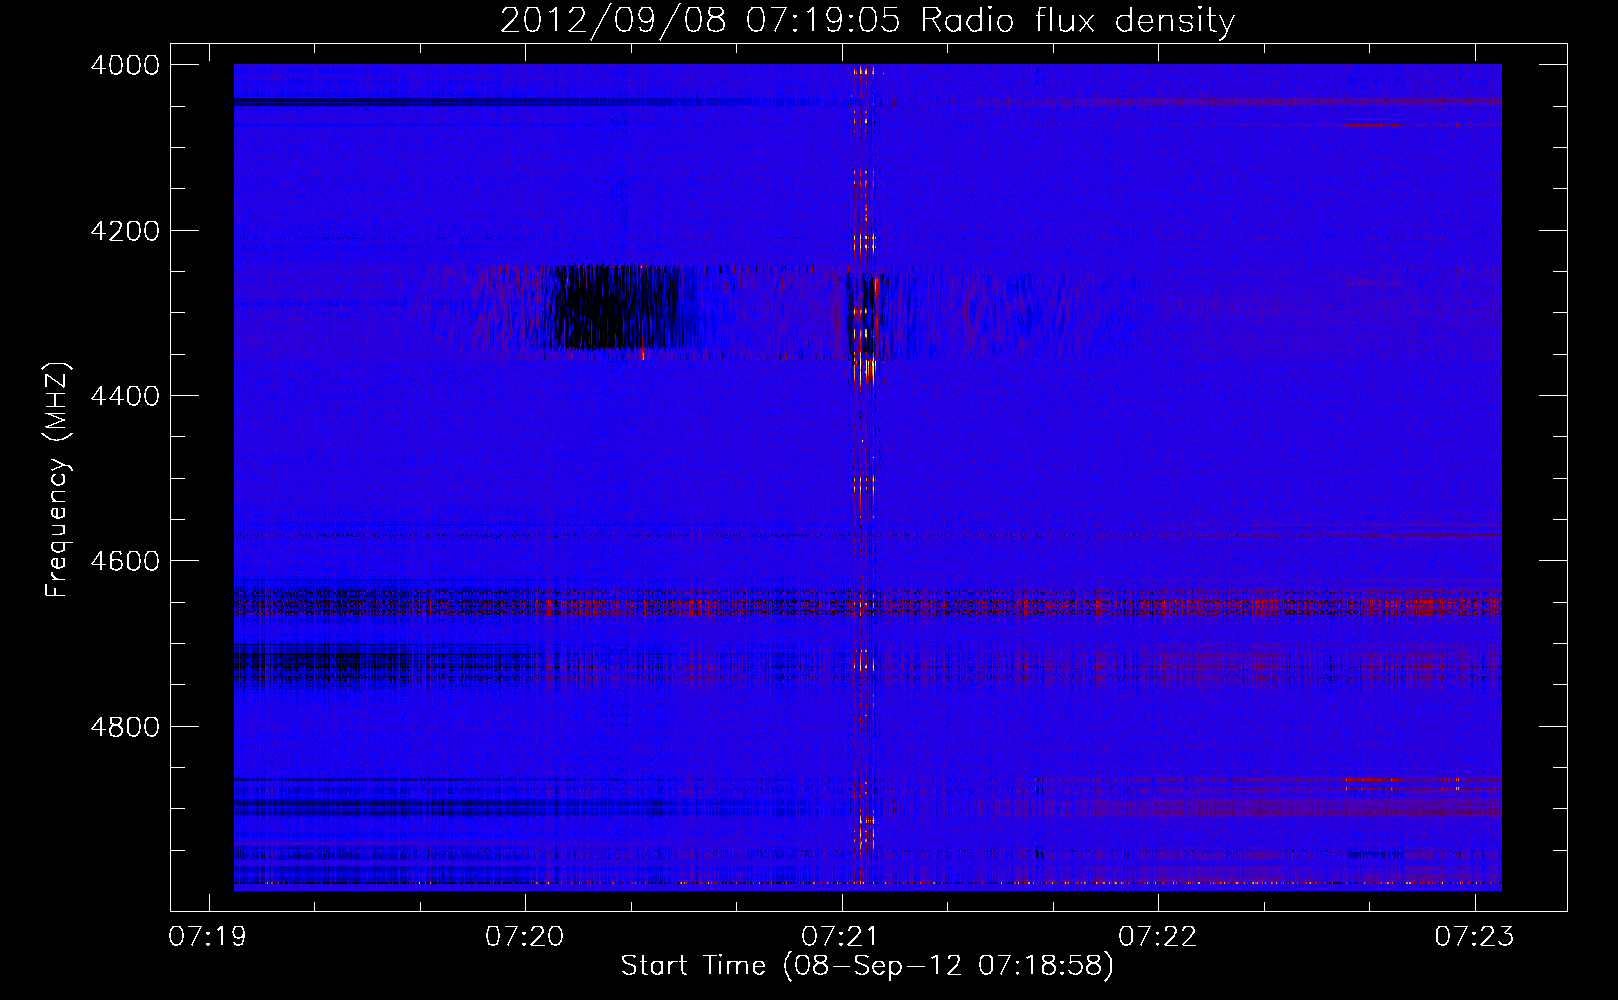Click the 07:22 time axis label
Viewport: 1618px width, 1000px height.
tap(1158, 937)
